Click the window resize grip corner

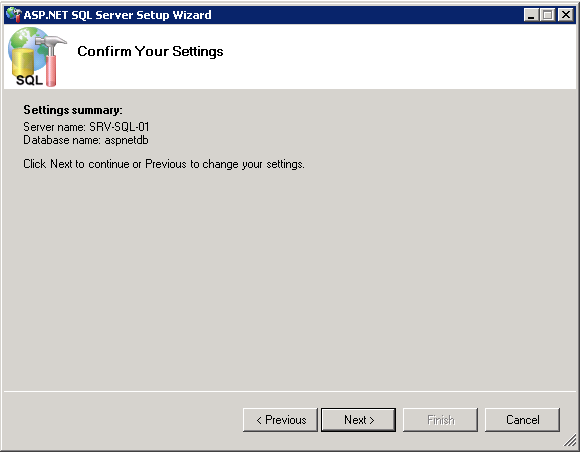click(x=571, y=442)
